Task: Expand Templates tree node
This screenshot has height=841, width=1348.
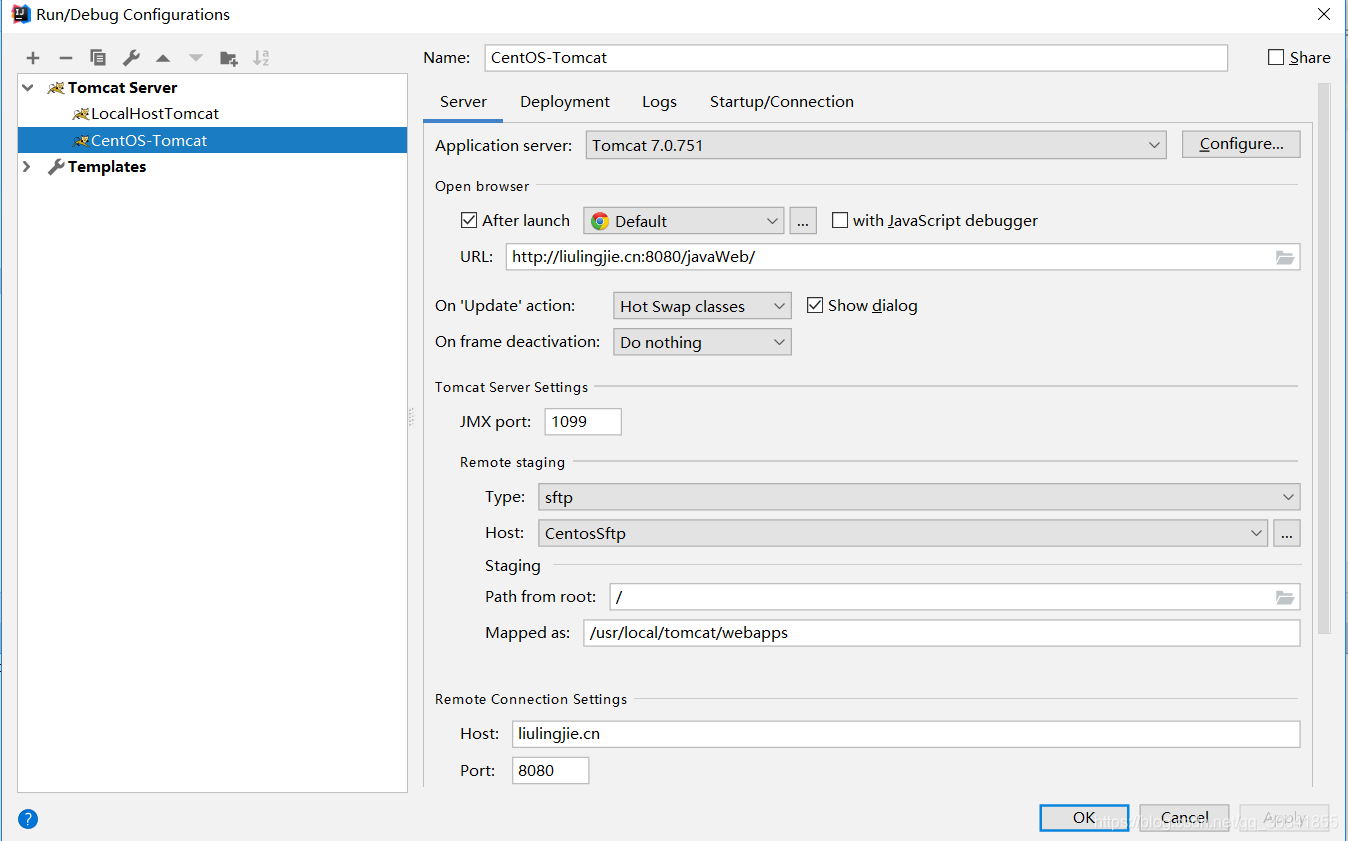Action: click(28, 167)
